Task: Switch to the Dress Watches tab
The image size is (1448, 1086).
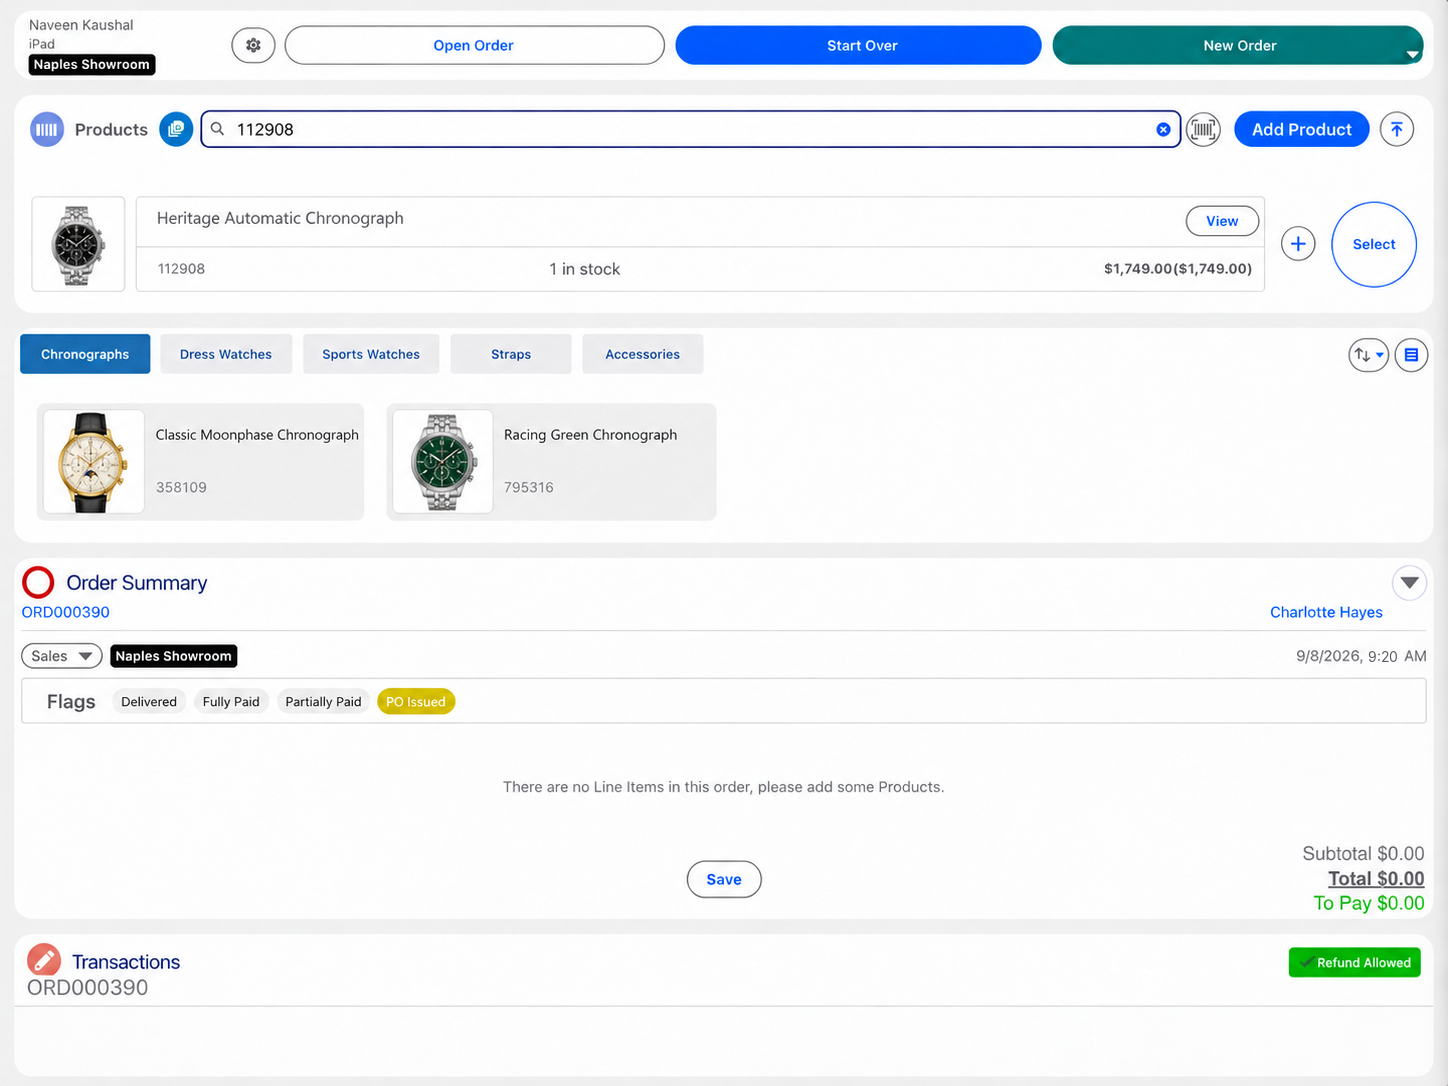Action: pyautogui.click(x=226, y=354)
